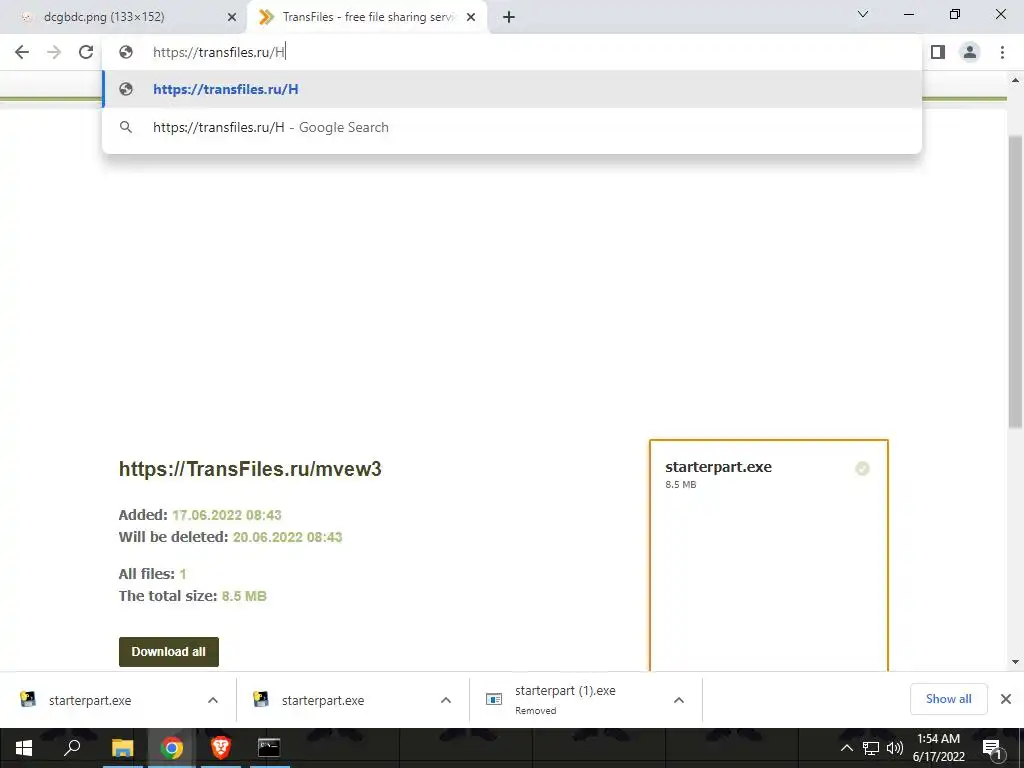
Task: Click the Chrome taskbar icon
Action: tap(171, 748)
